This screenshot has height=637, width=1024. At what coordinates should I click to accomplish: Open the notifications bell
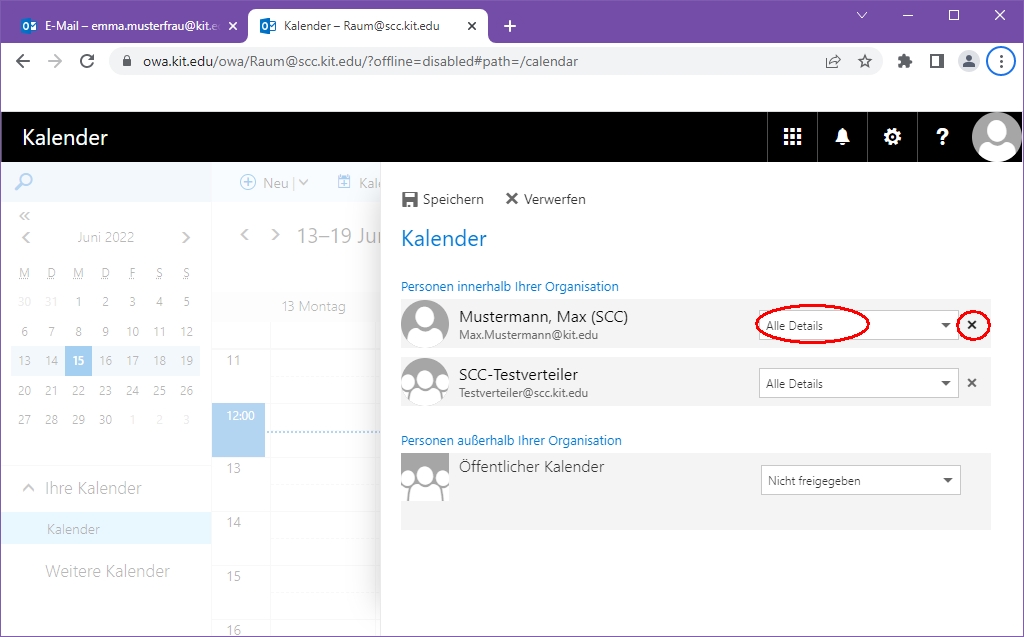pos(842,137)
